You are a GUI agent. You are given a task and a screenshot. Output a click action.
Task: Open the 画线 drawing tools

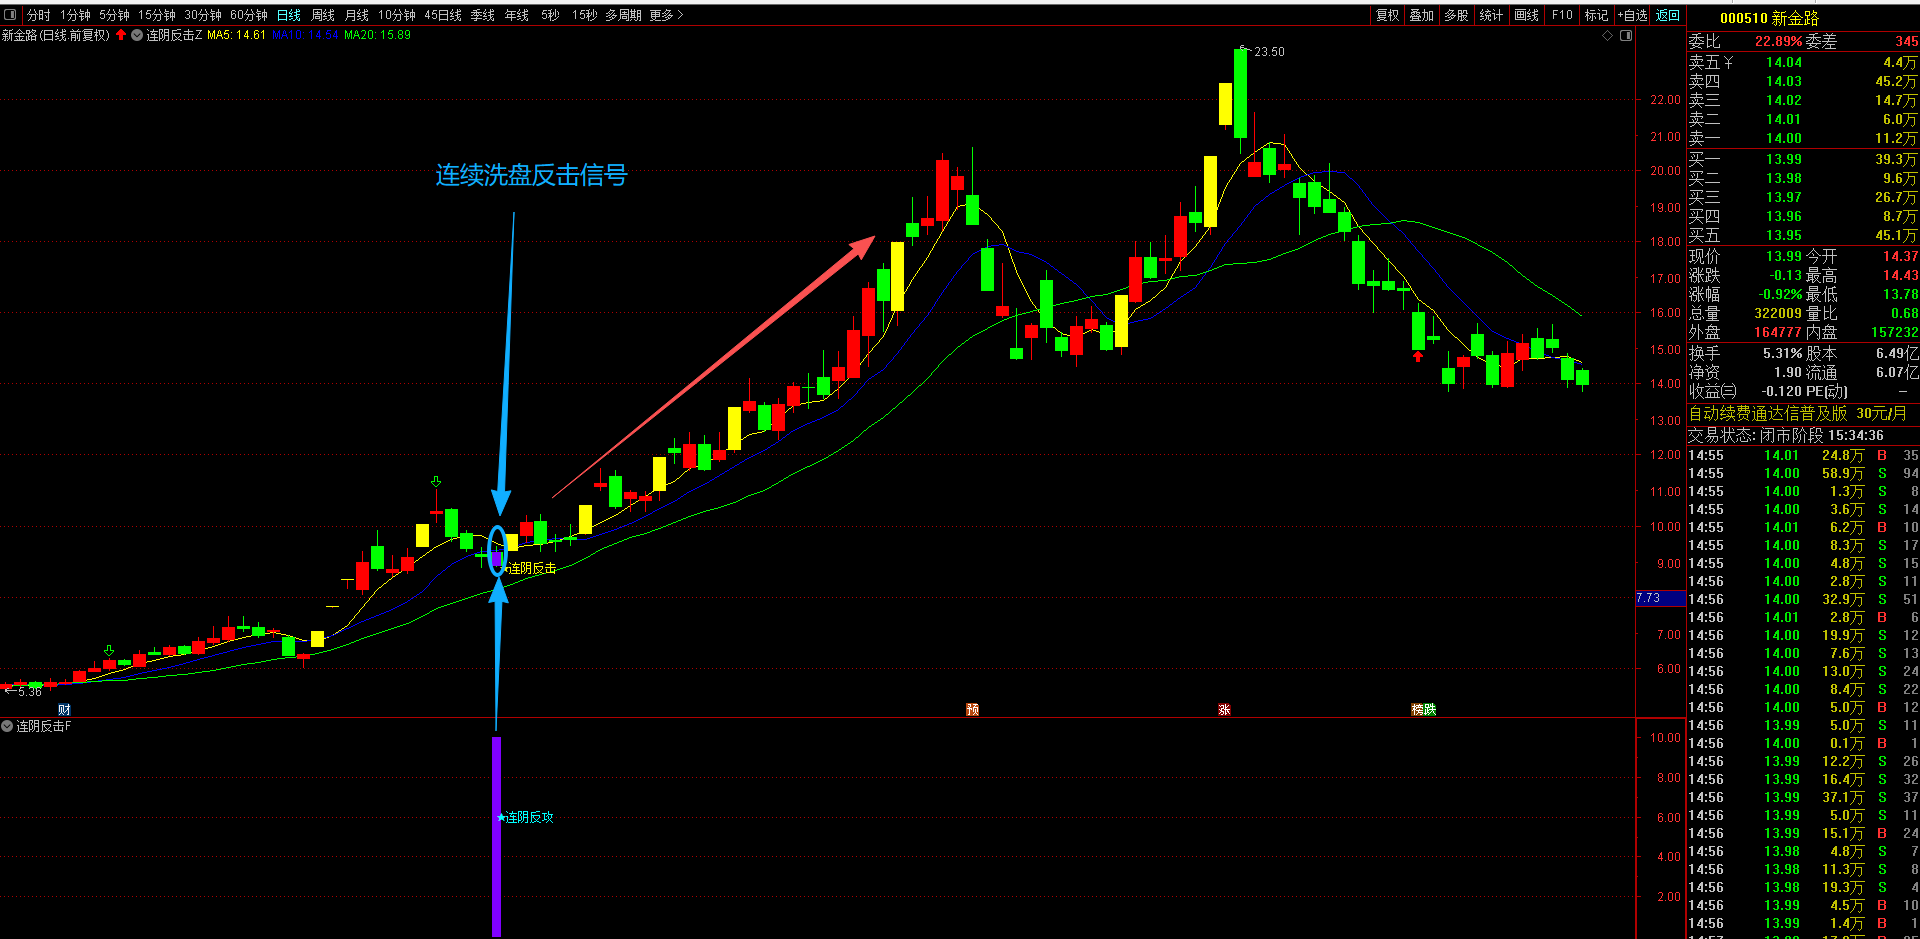click(x=1527, y=15)
